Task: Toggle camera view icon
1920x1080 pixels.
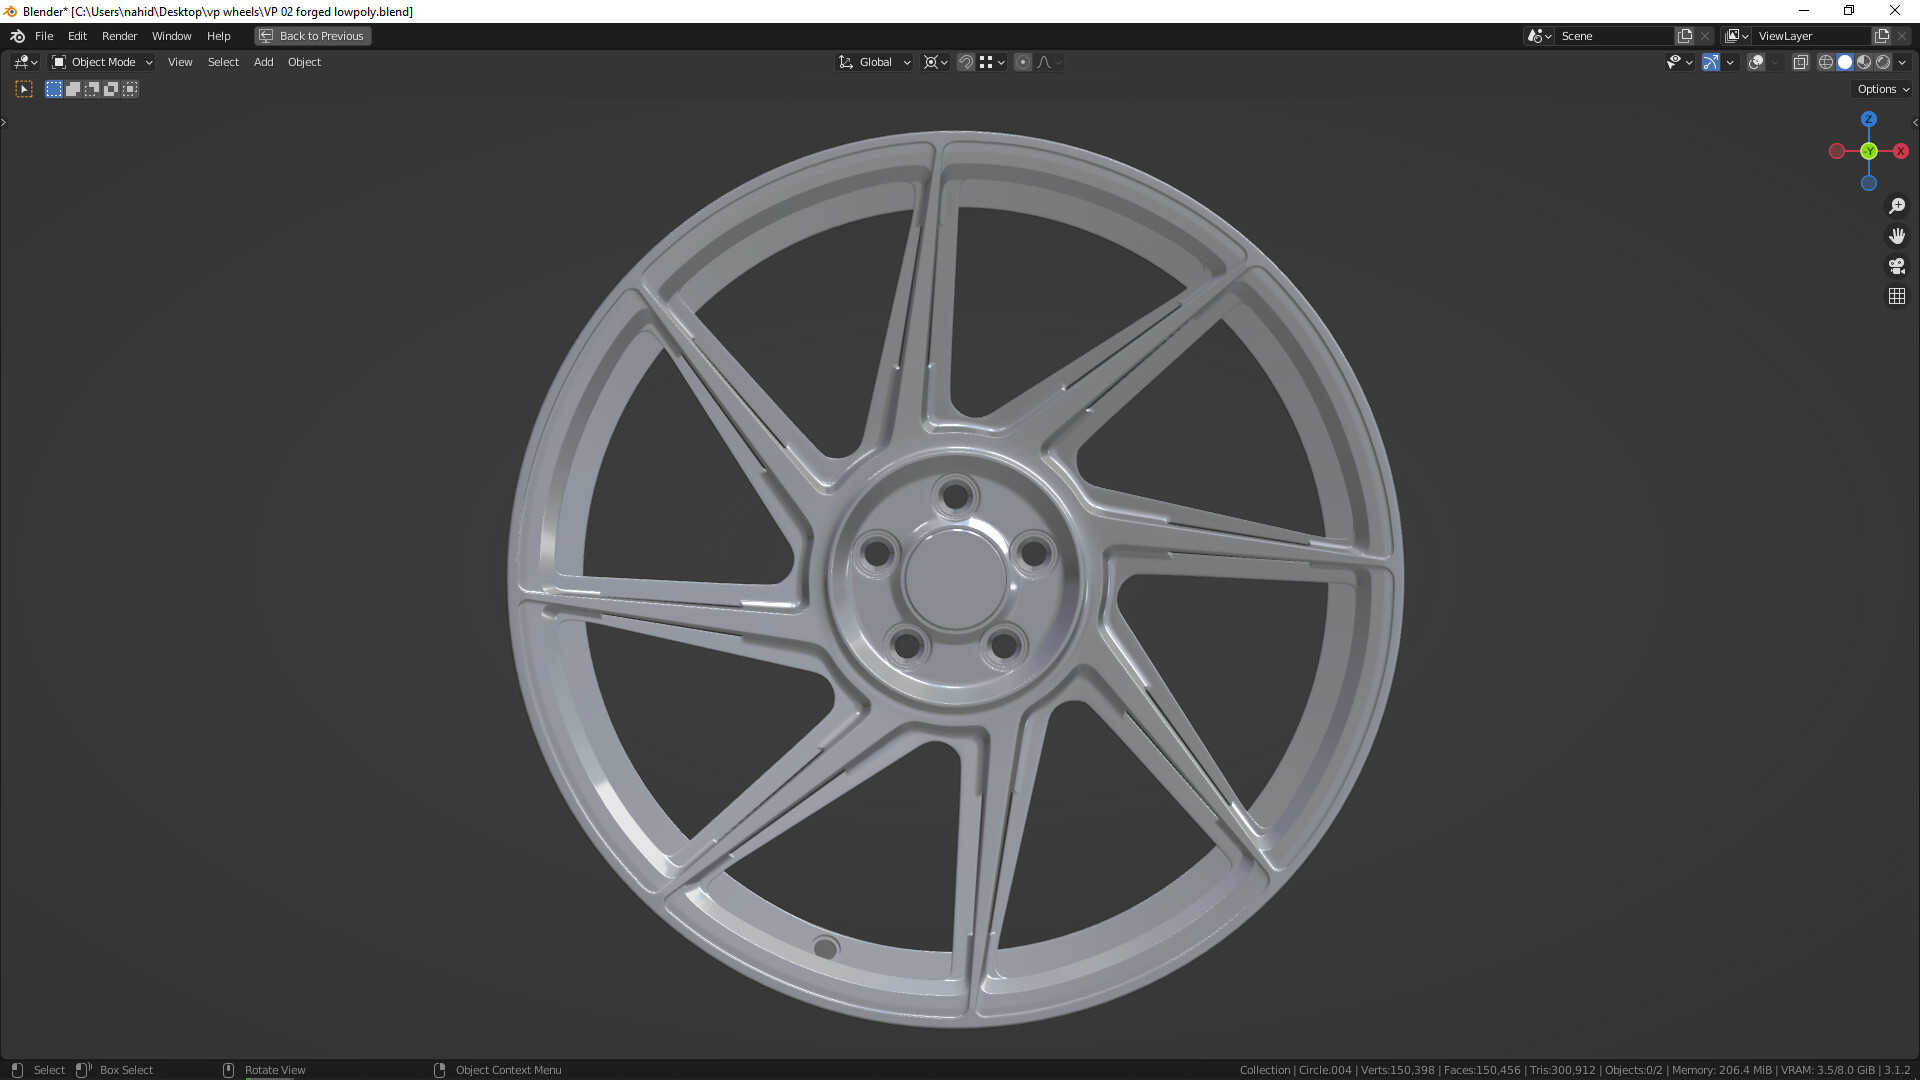Action: [x=1896, y=266]
